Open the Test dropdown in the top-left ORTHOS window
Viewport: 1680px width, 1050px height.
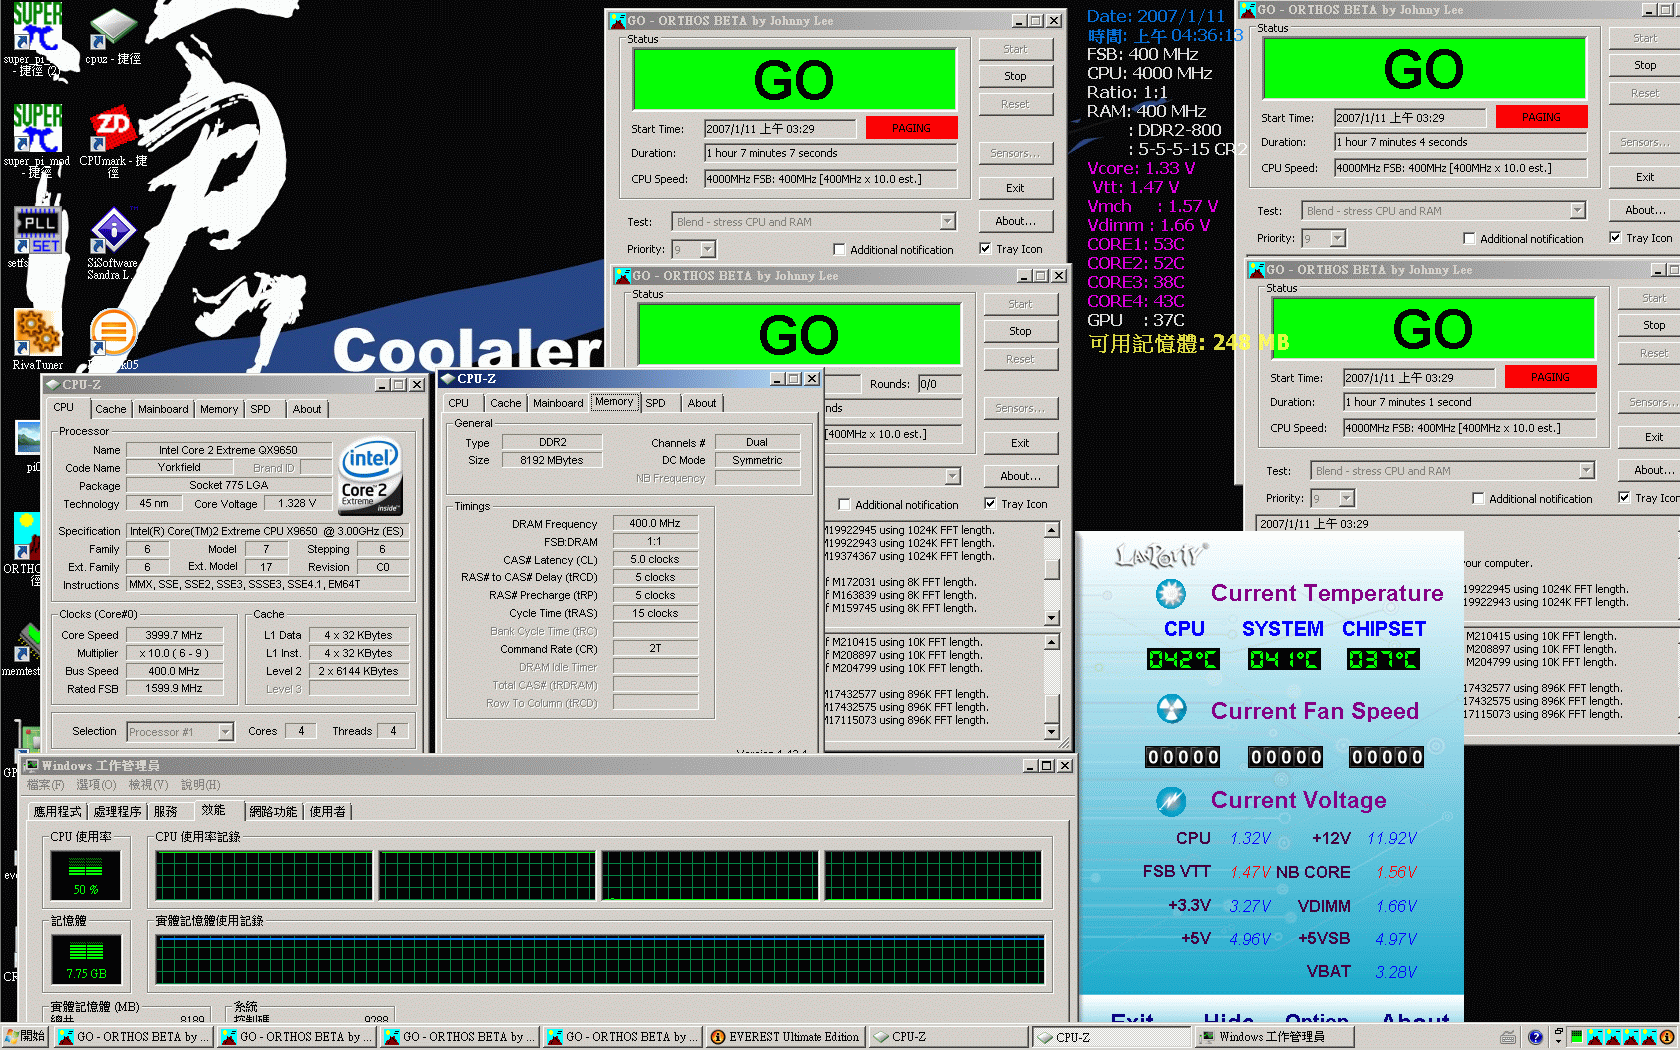[947, 222]
